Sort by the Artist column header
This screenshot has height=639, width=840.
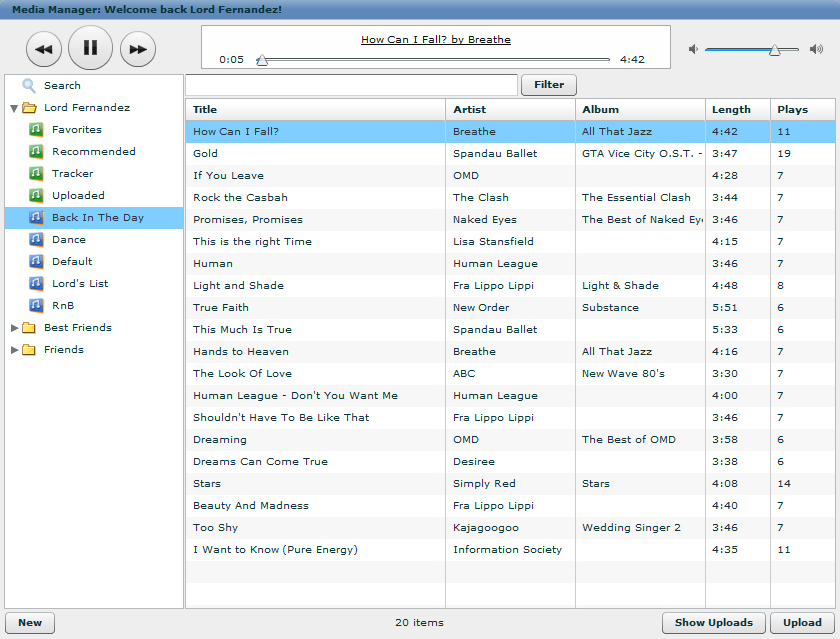click(x=511, y=110)
